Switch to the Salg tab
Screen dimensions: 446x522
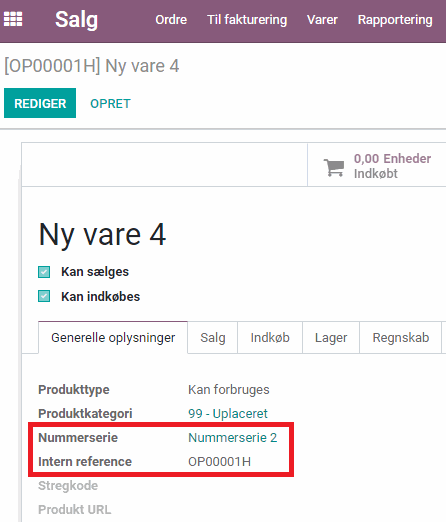click(x=213, y=337)
